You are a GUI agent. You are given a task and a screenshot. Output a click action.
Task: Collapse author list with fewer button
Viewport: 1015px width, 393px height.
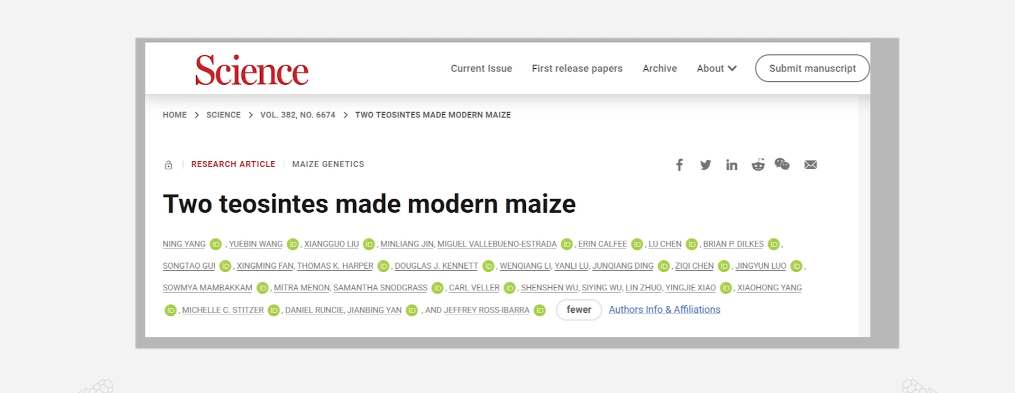pyautogui.click(x=579, y=309)
